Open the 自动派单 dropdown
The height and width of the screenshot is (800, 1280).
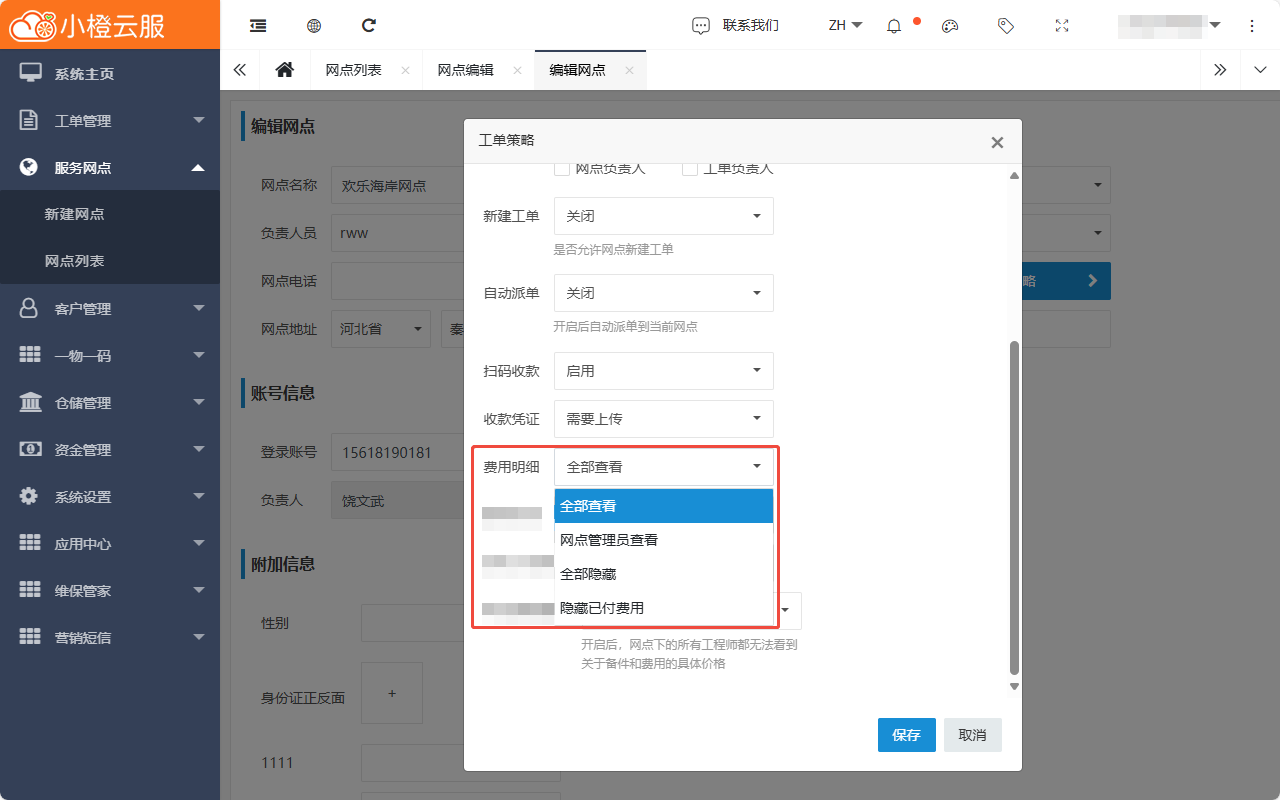(x=663, y=293)
